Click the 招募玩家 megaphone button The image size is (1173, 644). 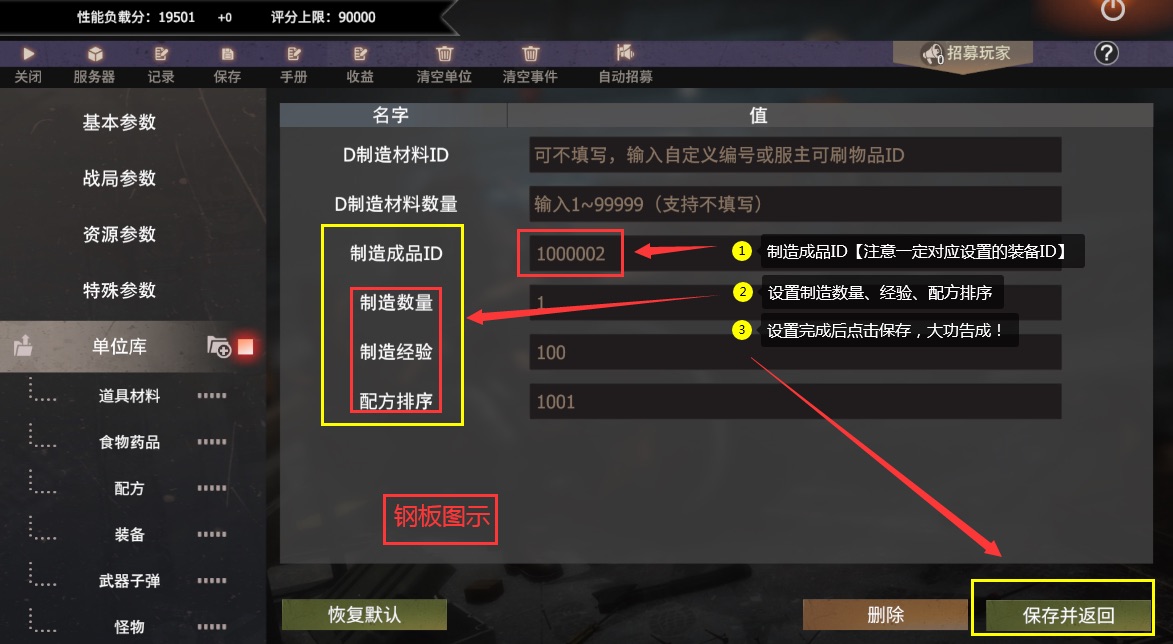(x=964, y=54)
